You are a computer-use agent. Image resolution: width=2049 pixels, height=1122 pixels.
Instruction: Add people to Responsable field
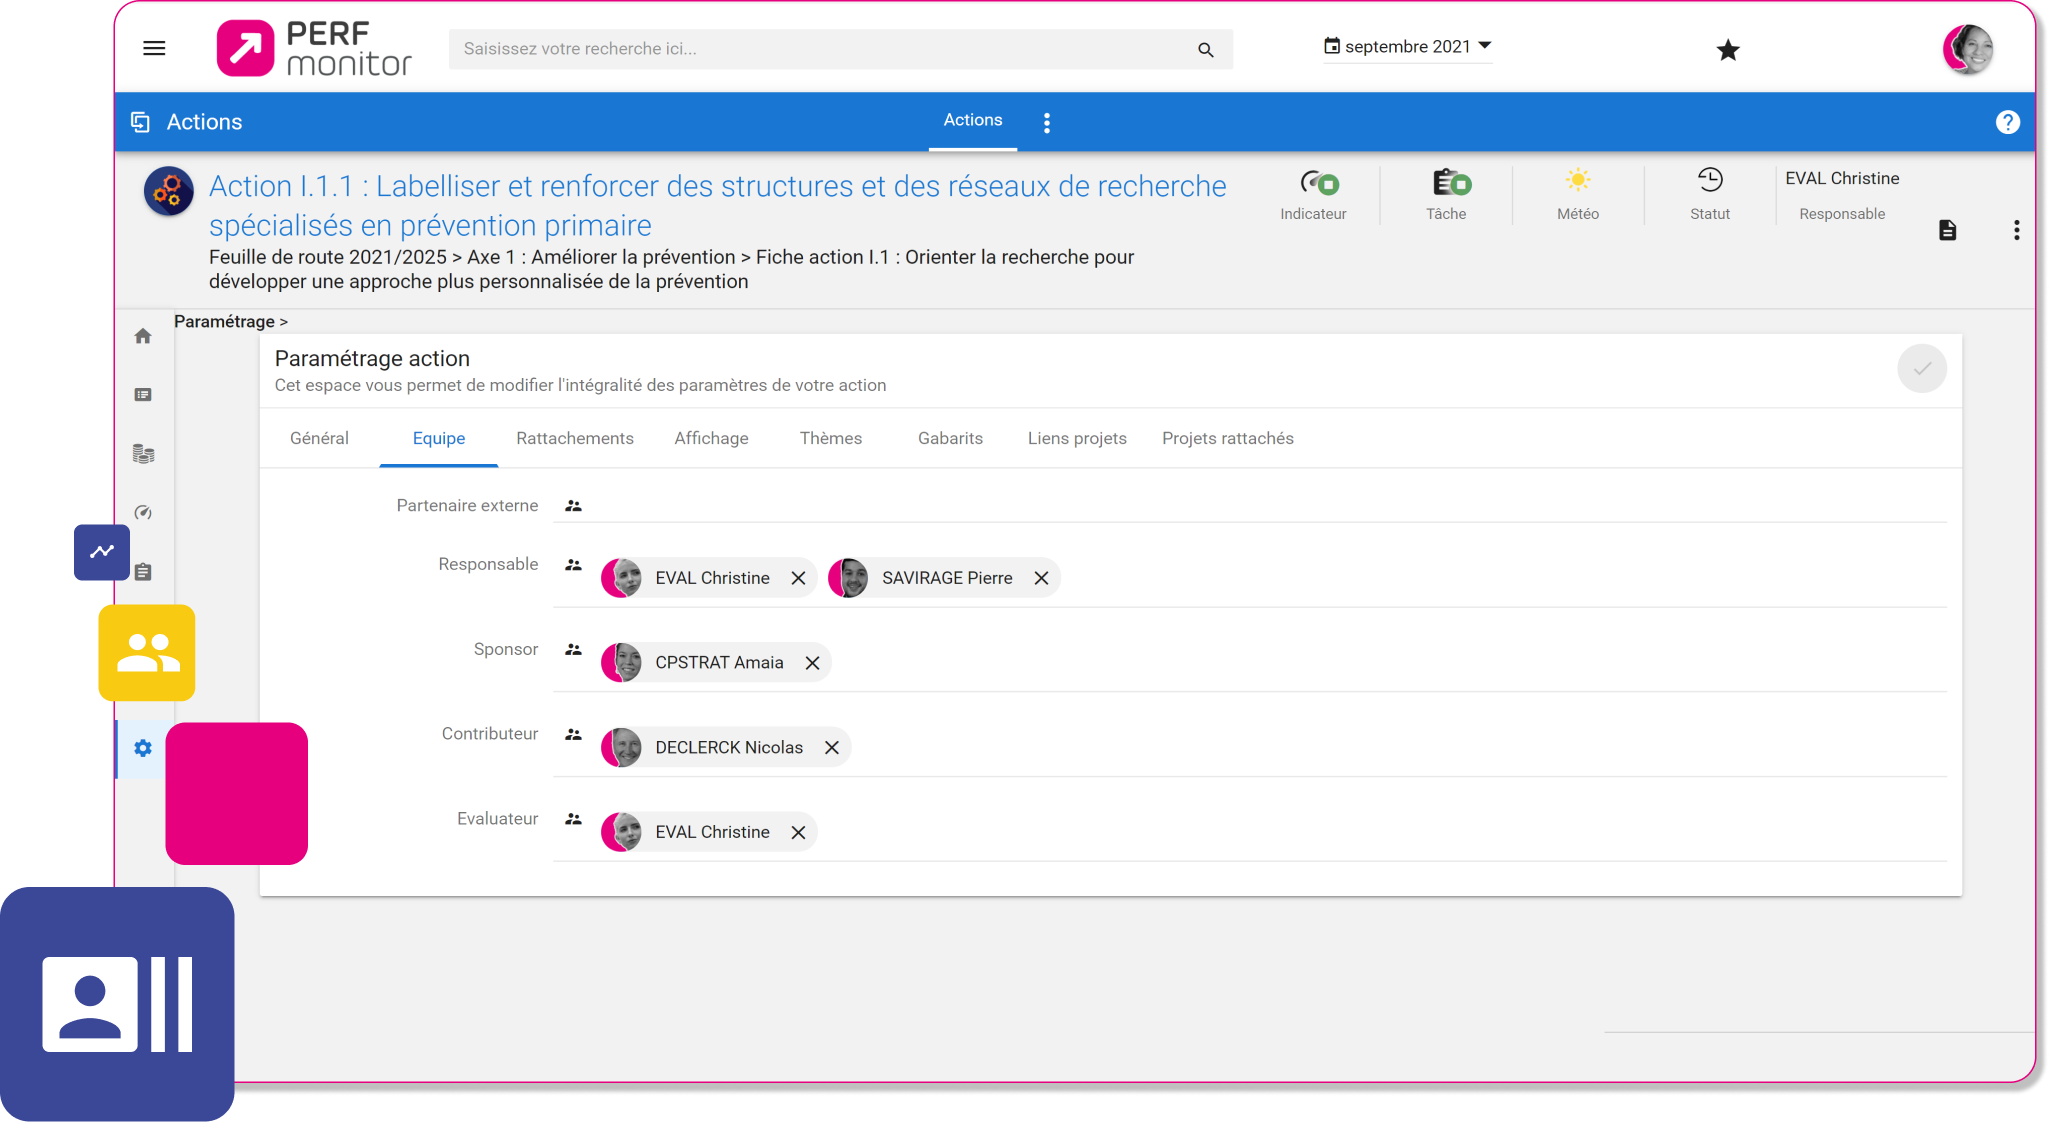572,565
